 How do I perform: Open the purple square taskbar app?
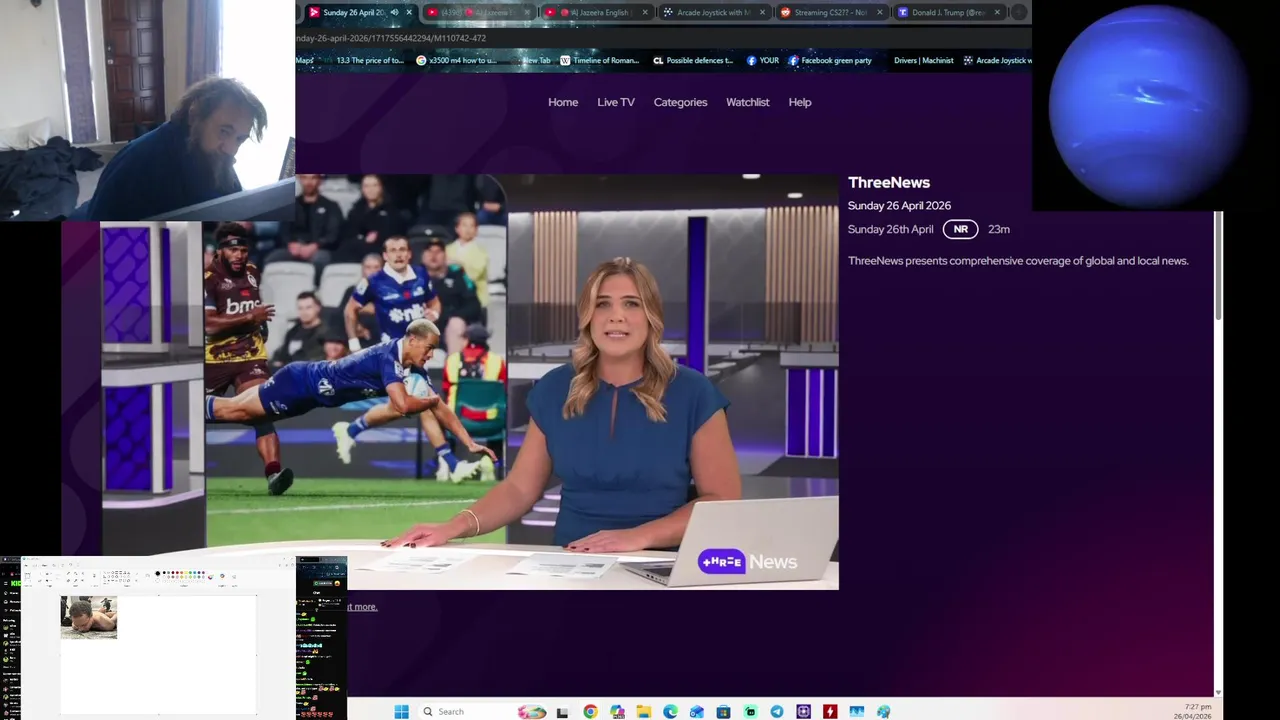[803, 712]
